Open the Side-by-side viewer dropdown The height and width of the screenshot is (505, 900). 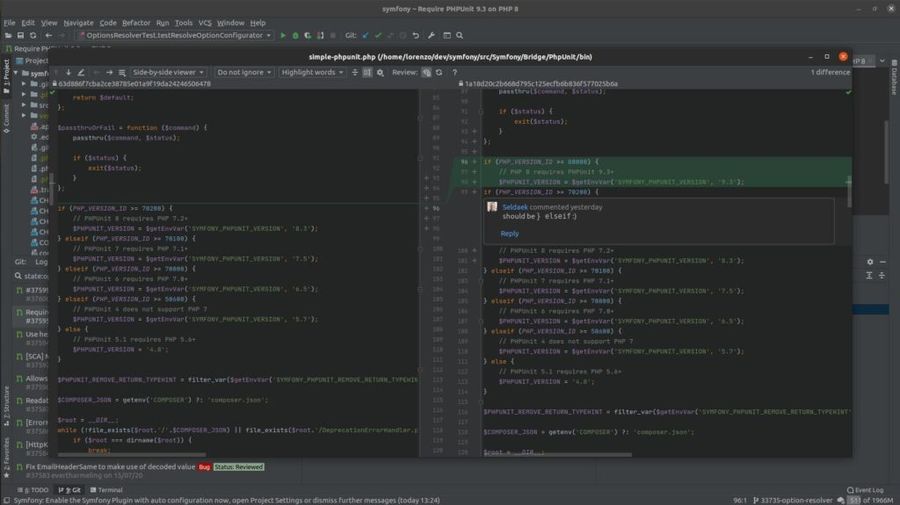pyautogui.click(x=169, y=72)
